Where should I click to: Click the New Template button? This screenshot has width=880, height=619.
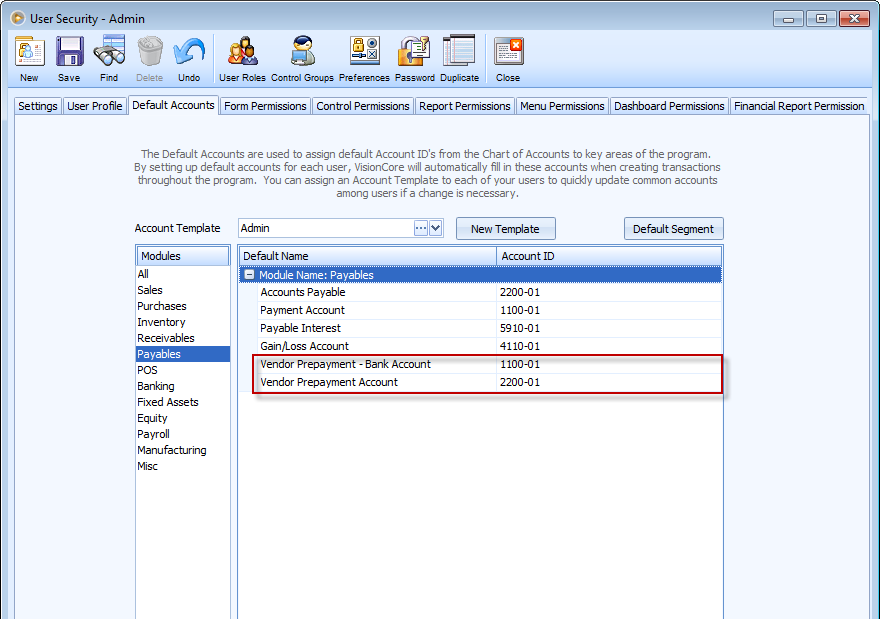pos(505,229)
